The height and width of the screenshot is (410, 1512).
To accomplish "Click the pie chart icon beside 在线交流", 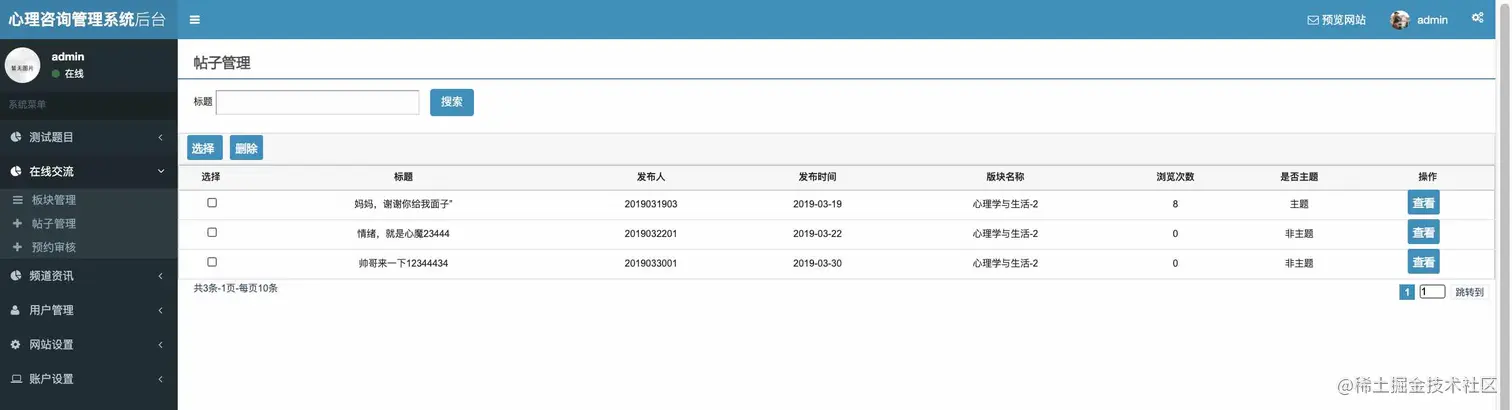I will point(16,171).
